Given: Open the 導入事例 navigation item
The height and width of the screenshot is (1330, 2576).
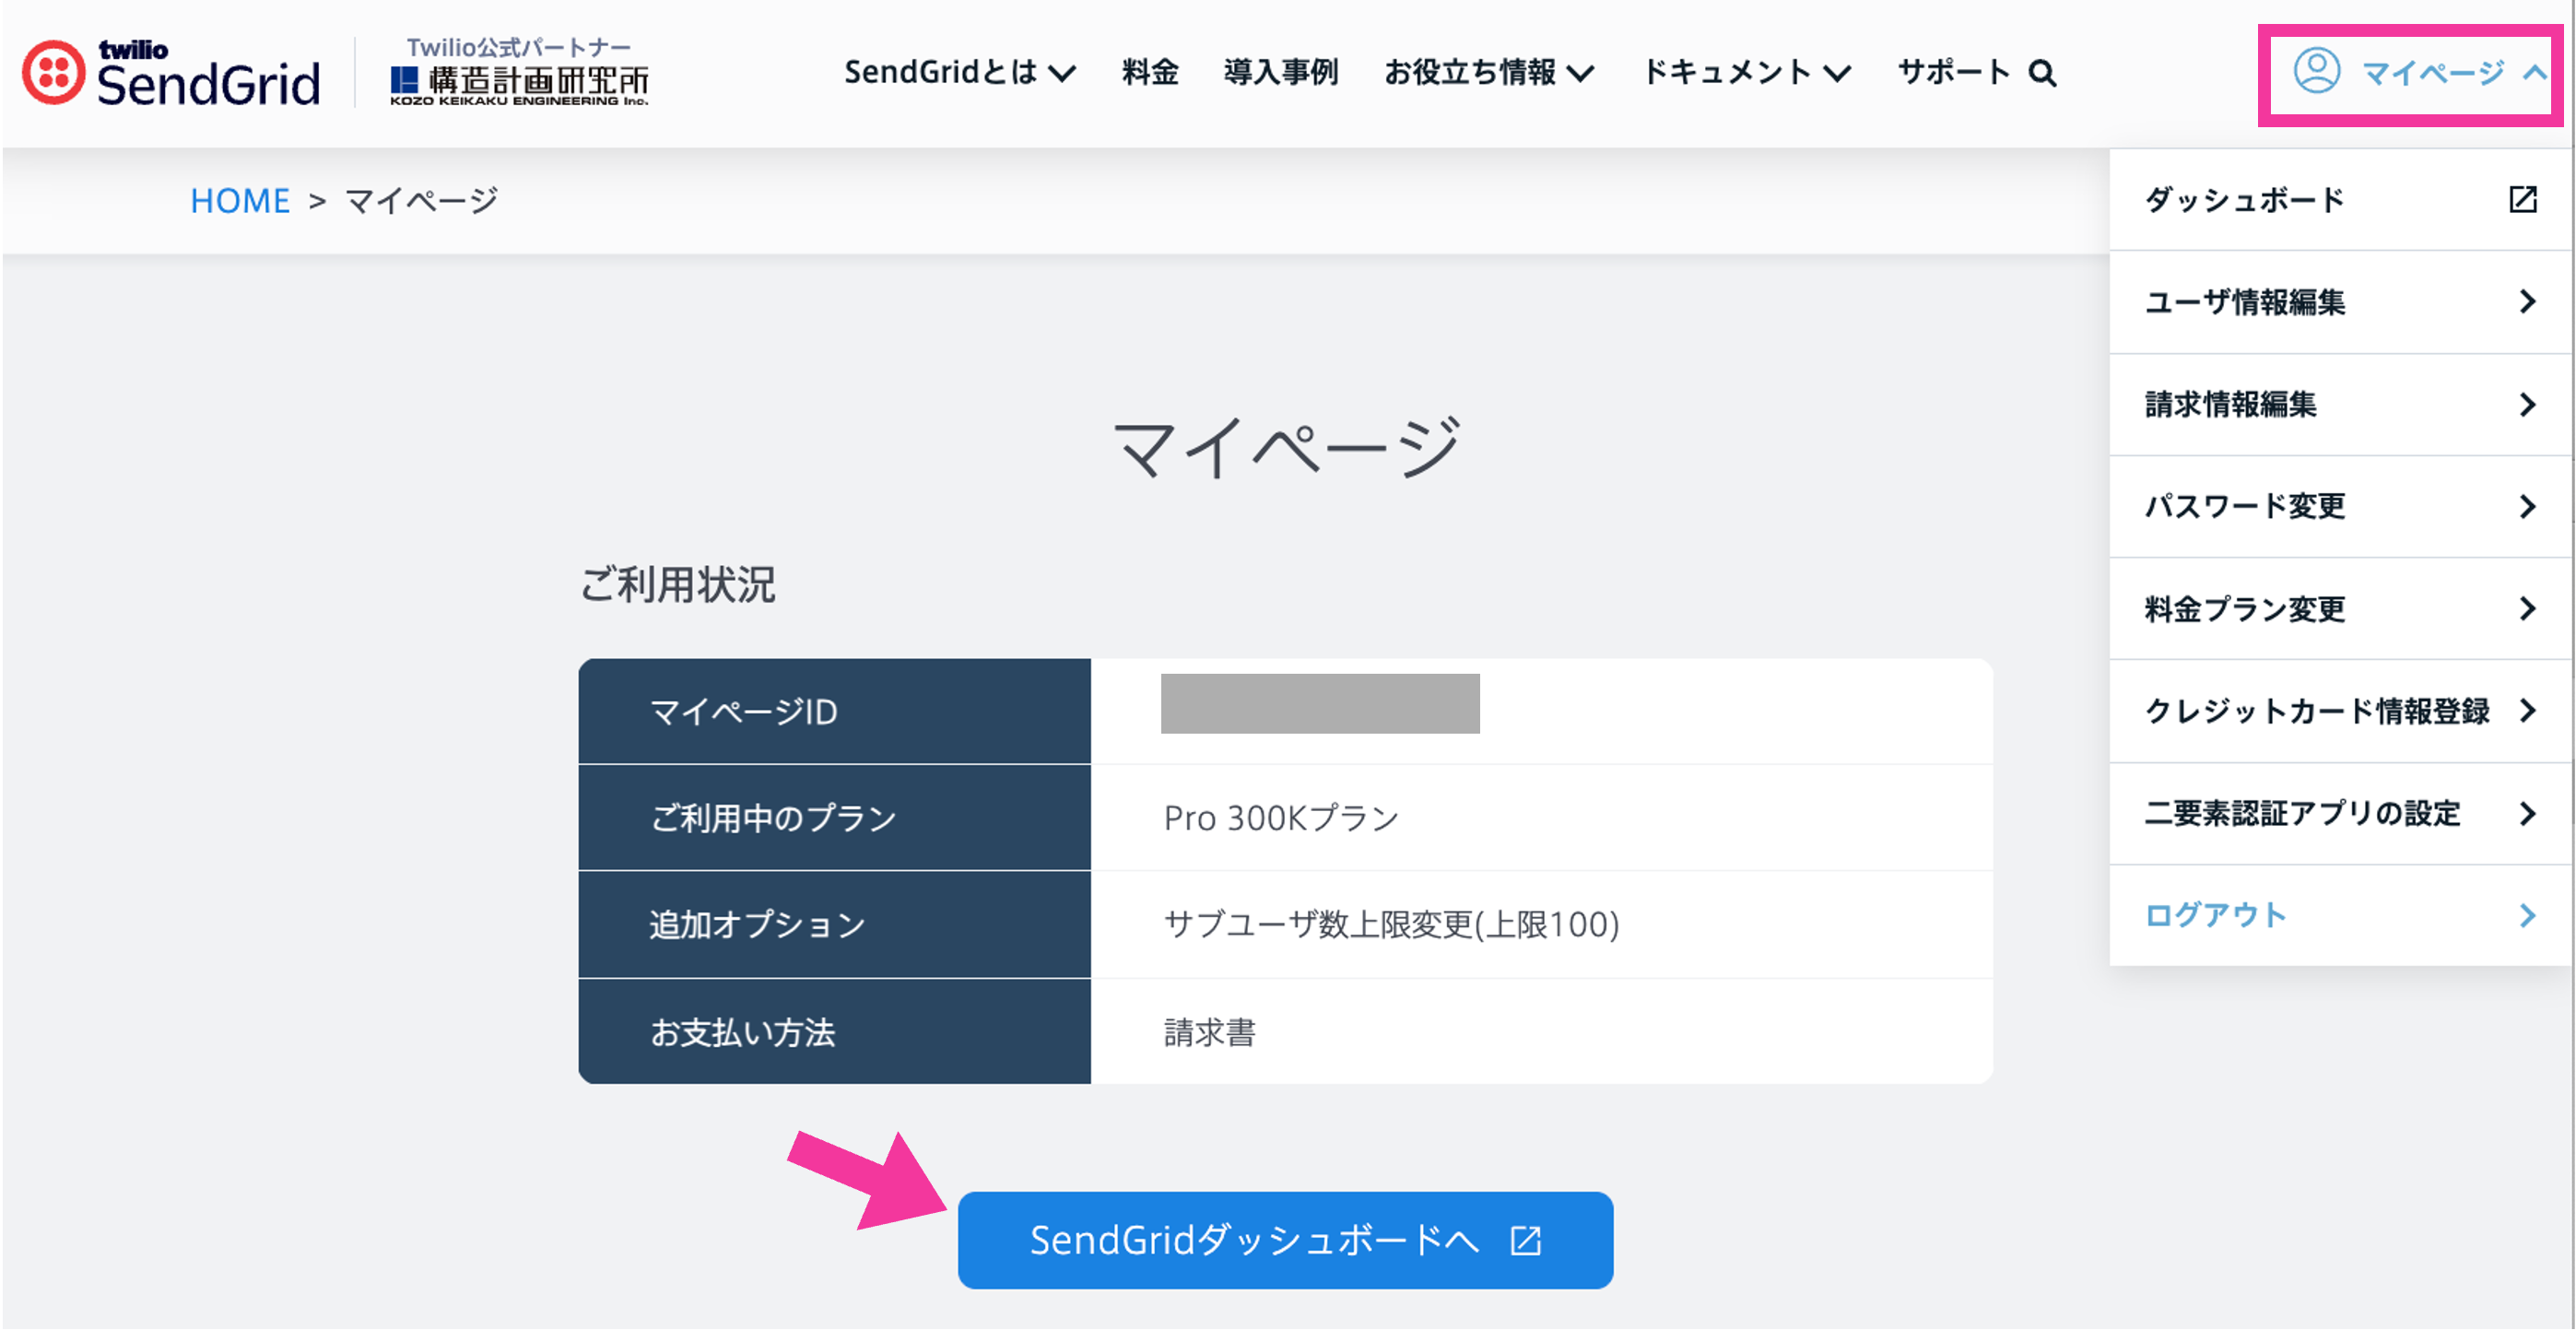Looking at the screenshot, I should tap(1281, 72).
